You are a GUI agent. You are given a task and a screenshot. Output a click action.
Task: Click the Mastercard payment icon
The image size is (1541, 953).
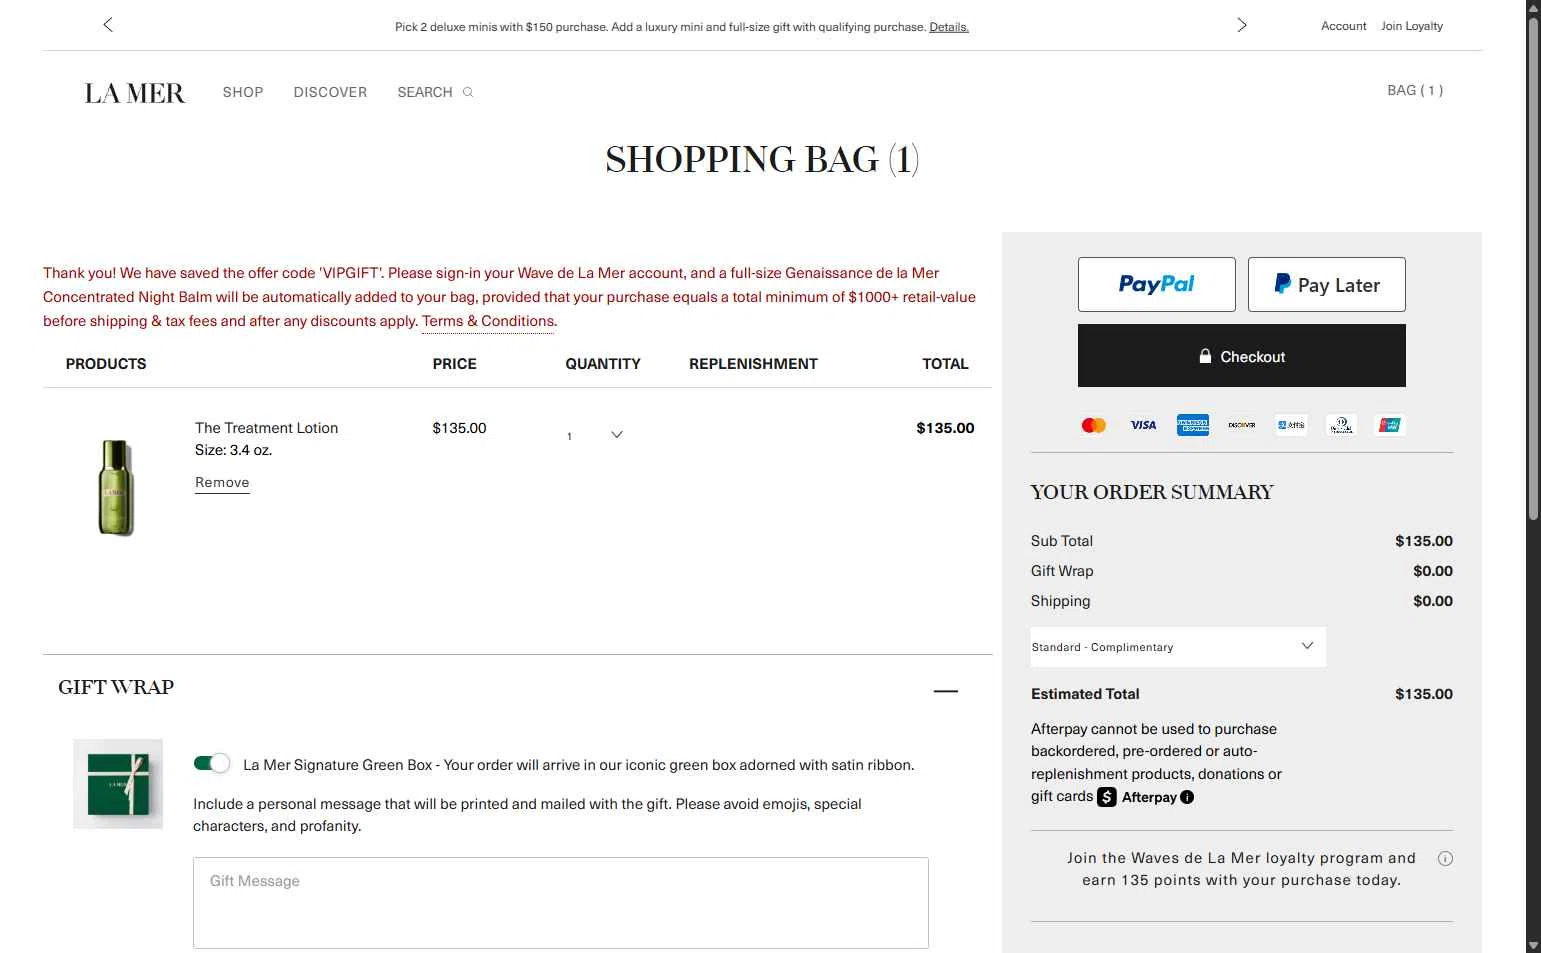[x=1094, y=425]
